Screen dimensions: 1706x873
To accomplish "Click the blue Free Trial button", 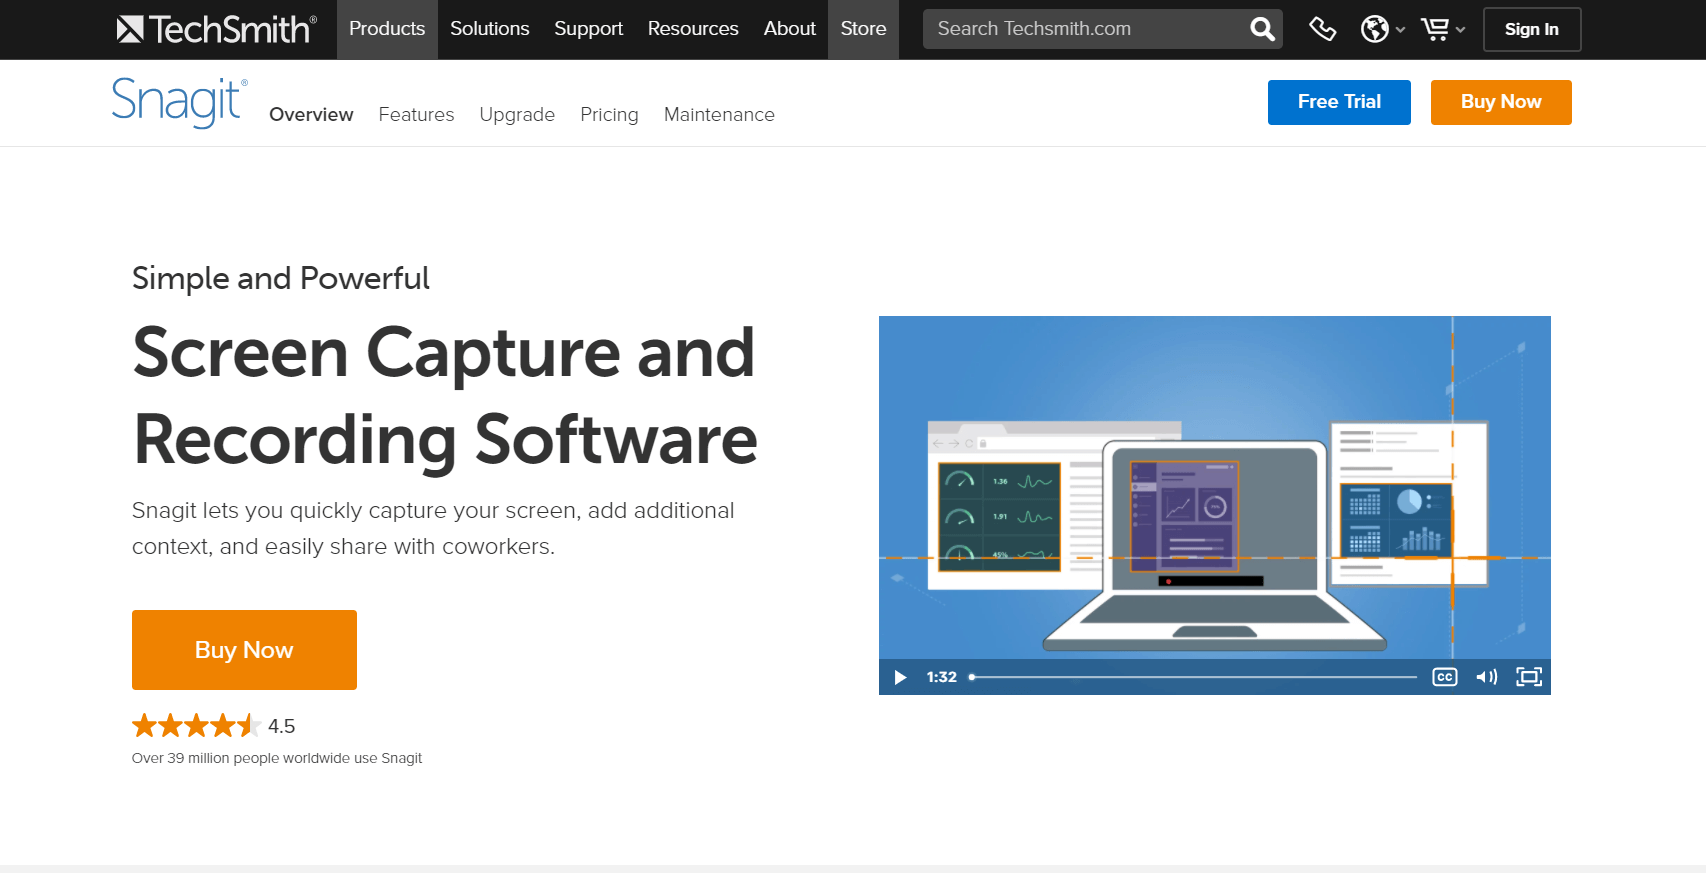I will [1339, 102].
